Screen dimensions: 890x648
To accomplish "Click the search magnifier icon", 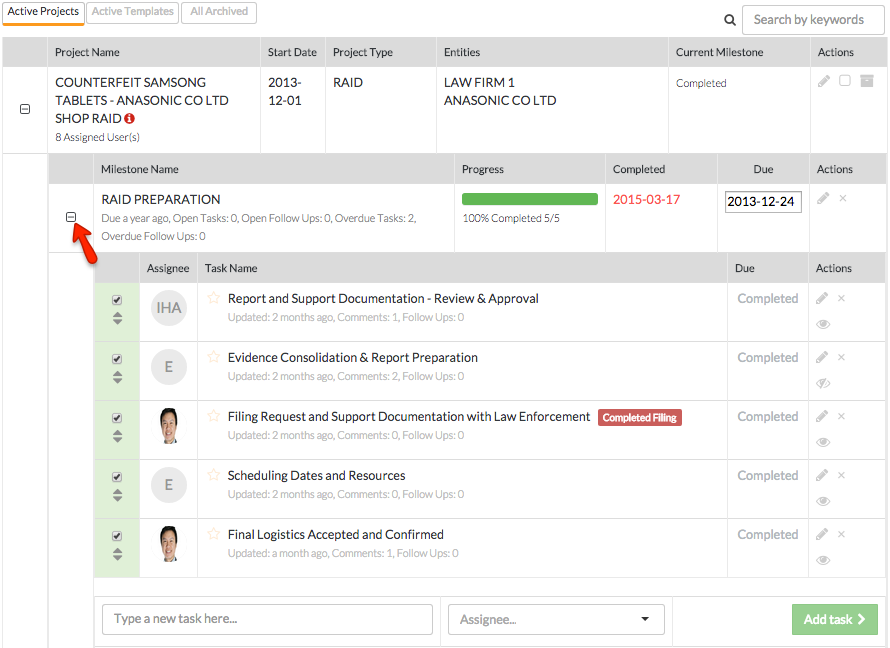I will point(730,20).
